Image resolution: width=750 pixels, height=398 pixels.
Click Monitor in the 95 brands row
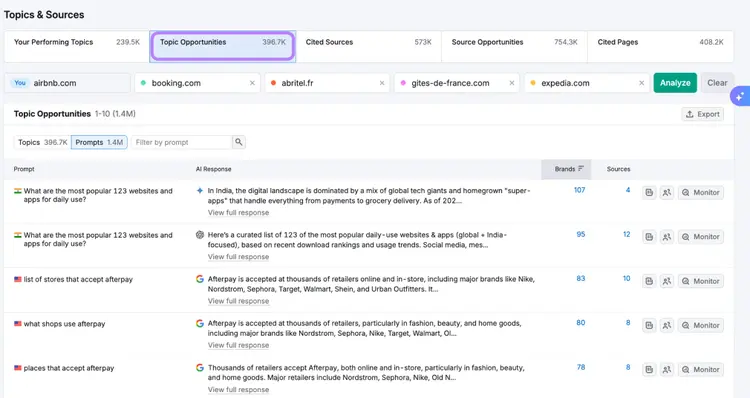pos(701,237)
